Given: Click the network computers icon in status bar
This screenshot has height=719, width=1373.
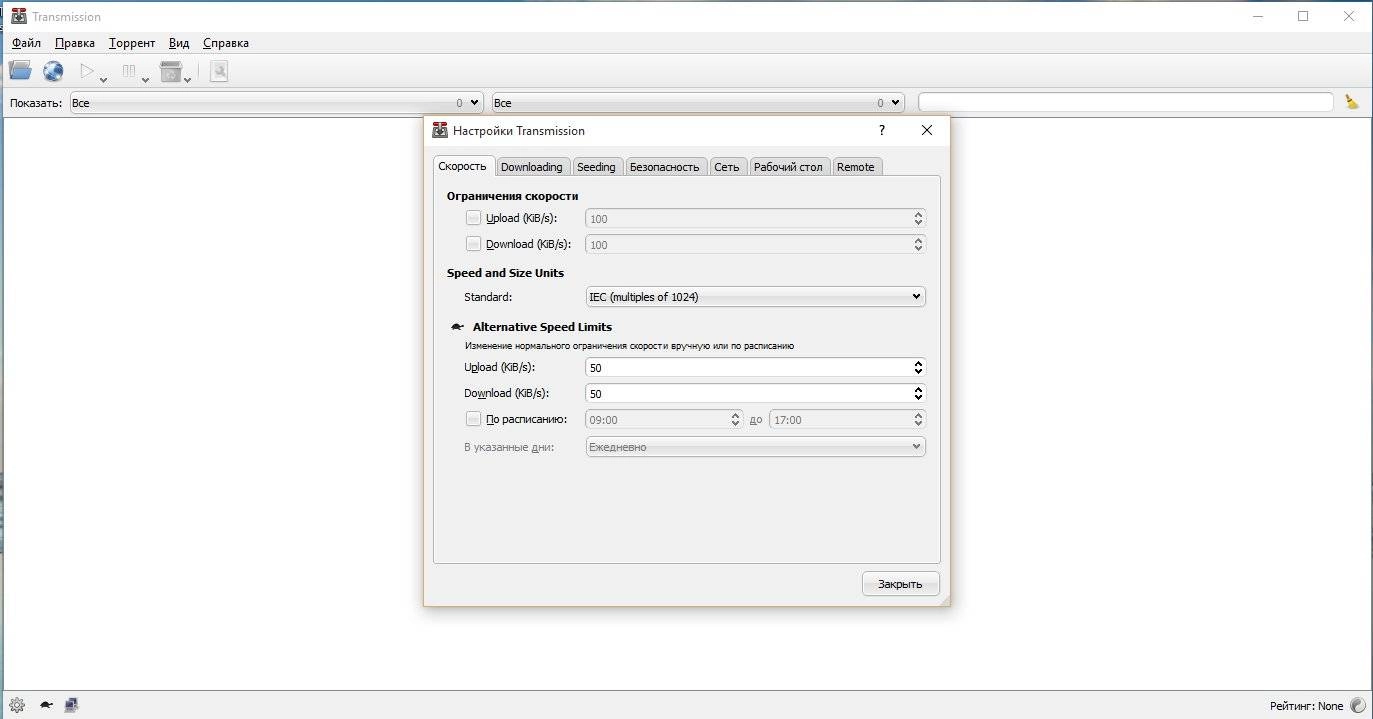Looking at the screenshot, I should tap(71, 705).
